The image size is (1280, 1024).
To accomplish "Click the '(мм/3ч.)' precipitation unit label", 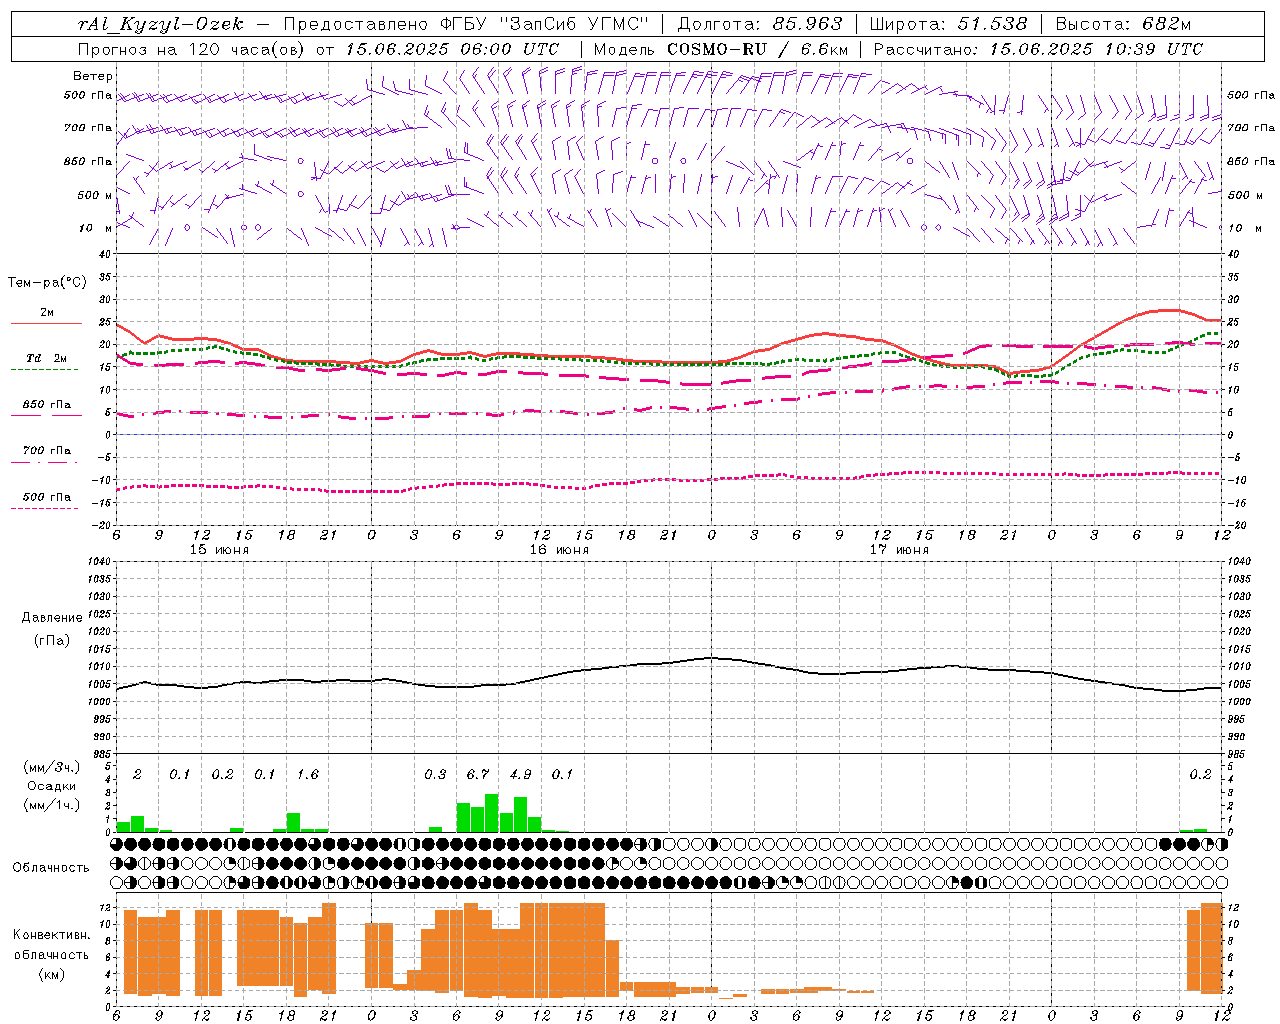I will click(52, 767).
